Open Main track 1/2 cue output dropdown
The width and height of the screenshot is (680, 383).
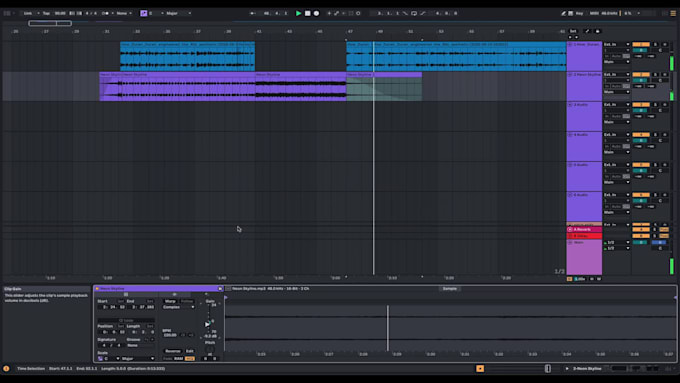pos(617,242)
